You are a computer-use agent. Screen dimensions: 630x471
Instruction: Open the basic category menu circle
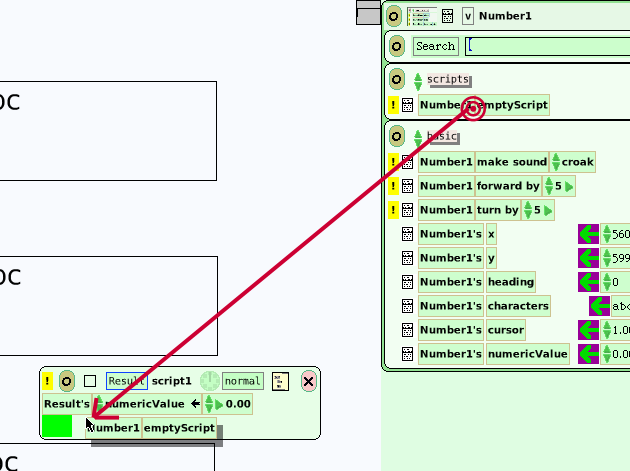(397, 136)
